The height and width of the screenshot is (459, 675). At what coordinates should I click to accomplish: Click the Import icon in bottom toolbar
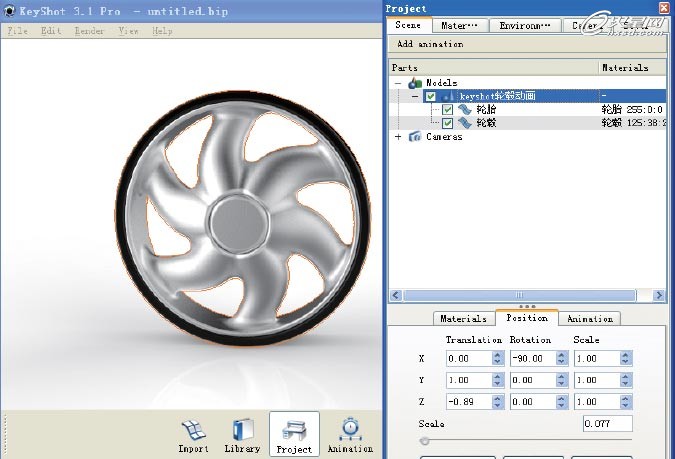click(194, 430)
